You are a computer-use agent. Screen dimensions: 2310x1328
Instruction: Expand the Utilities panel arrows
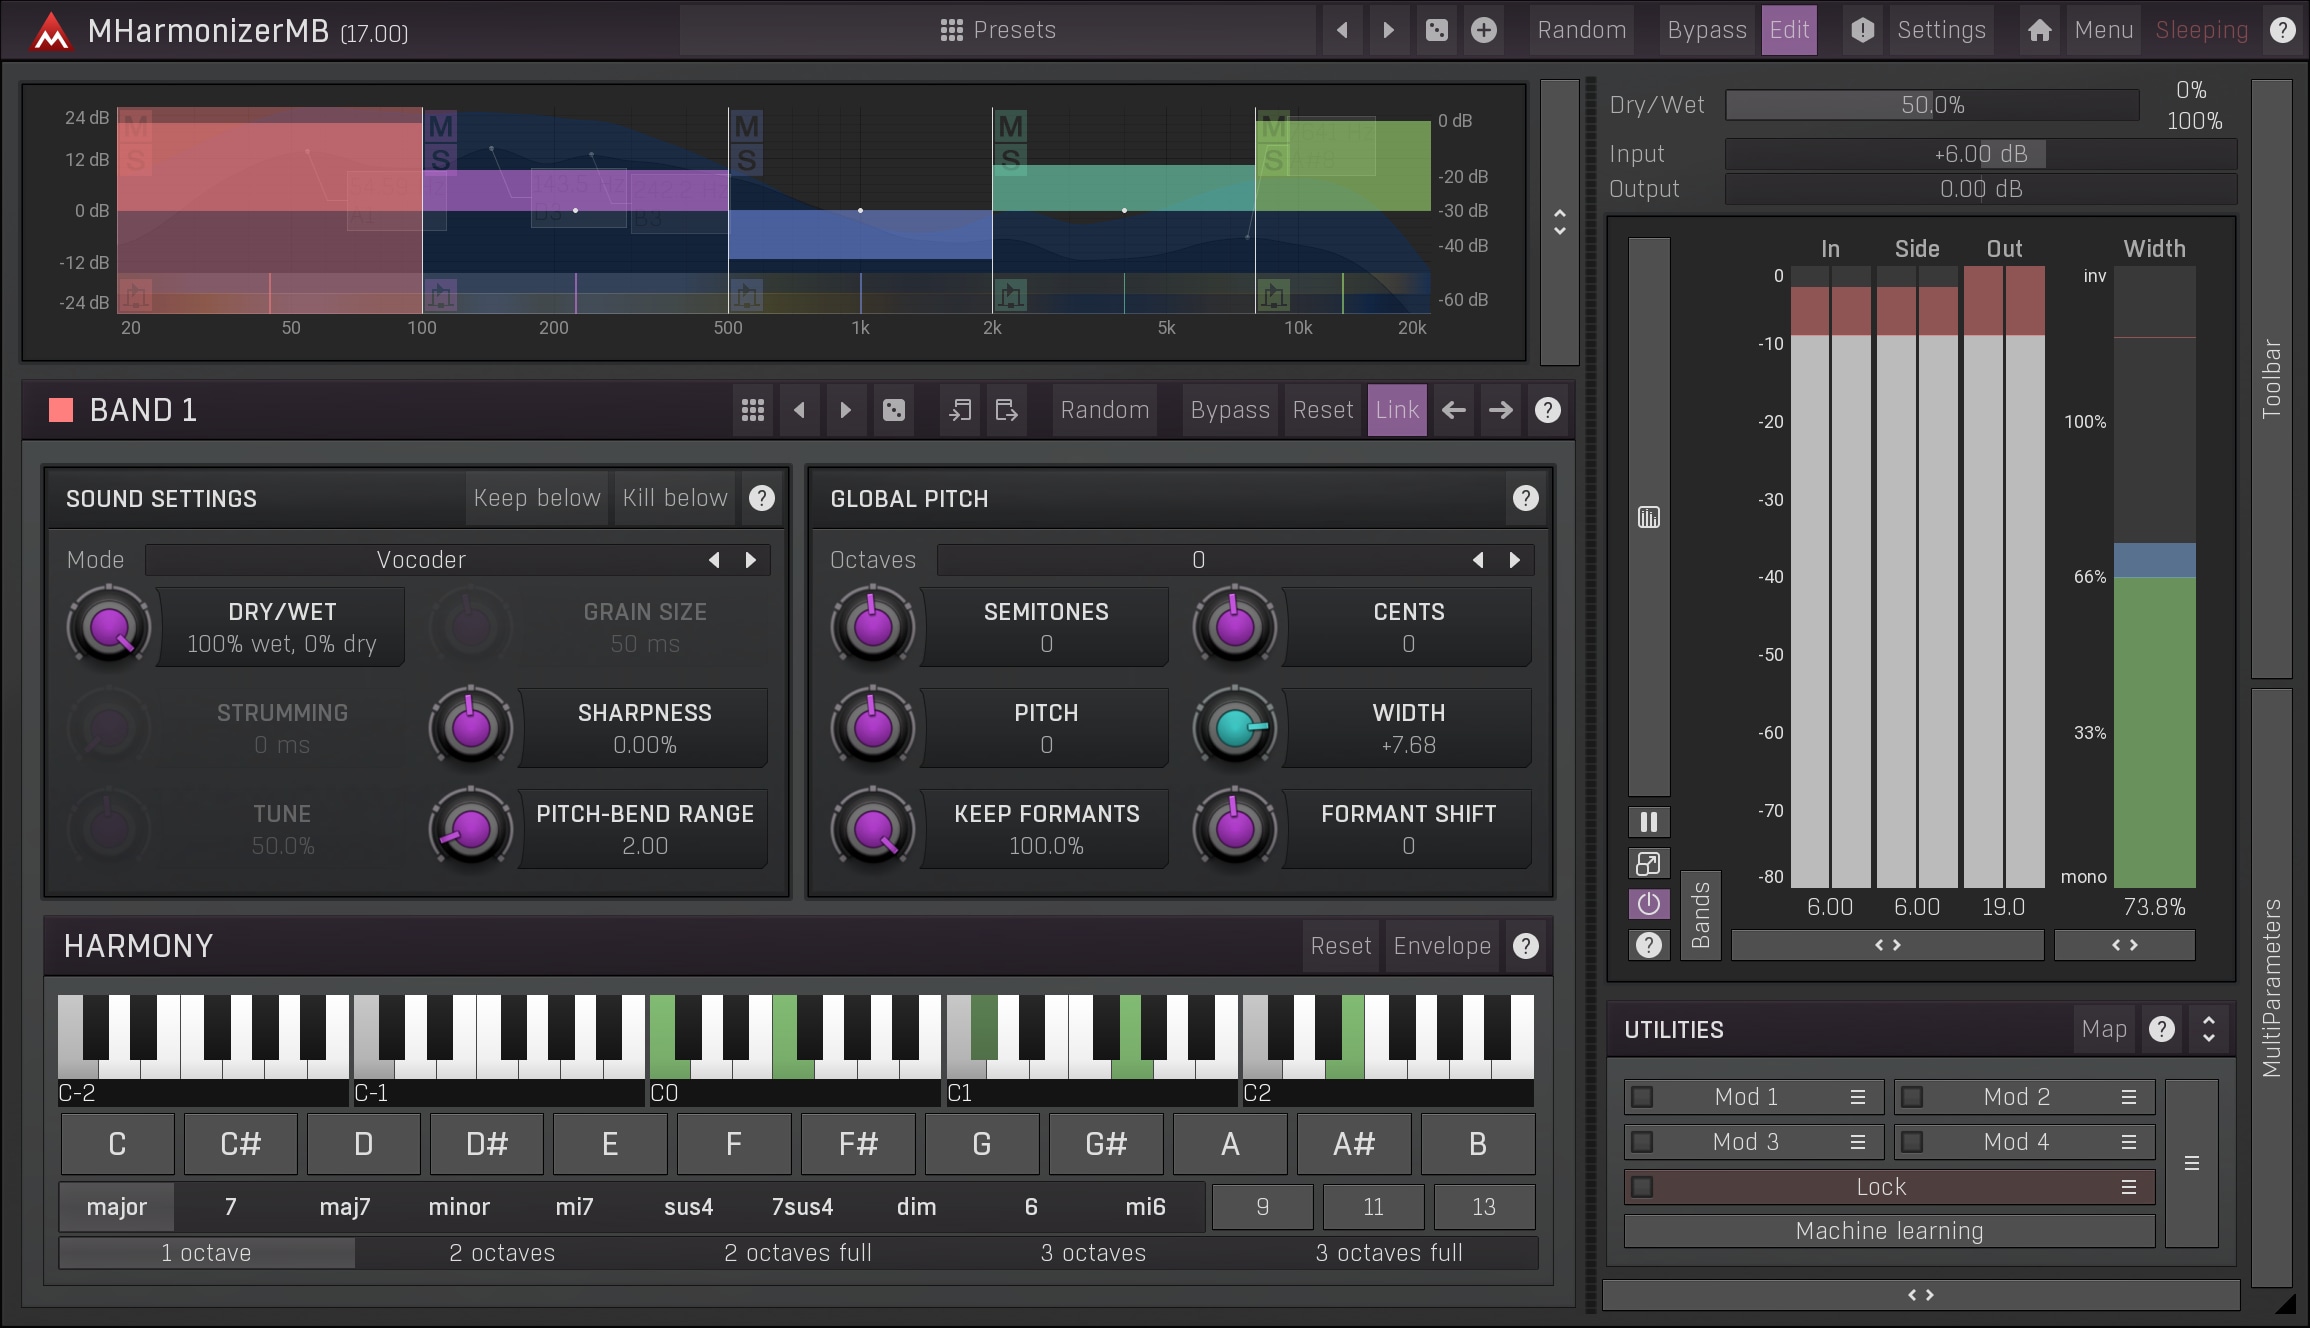pyautogui.click(x=2208, y=1029)
